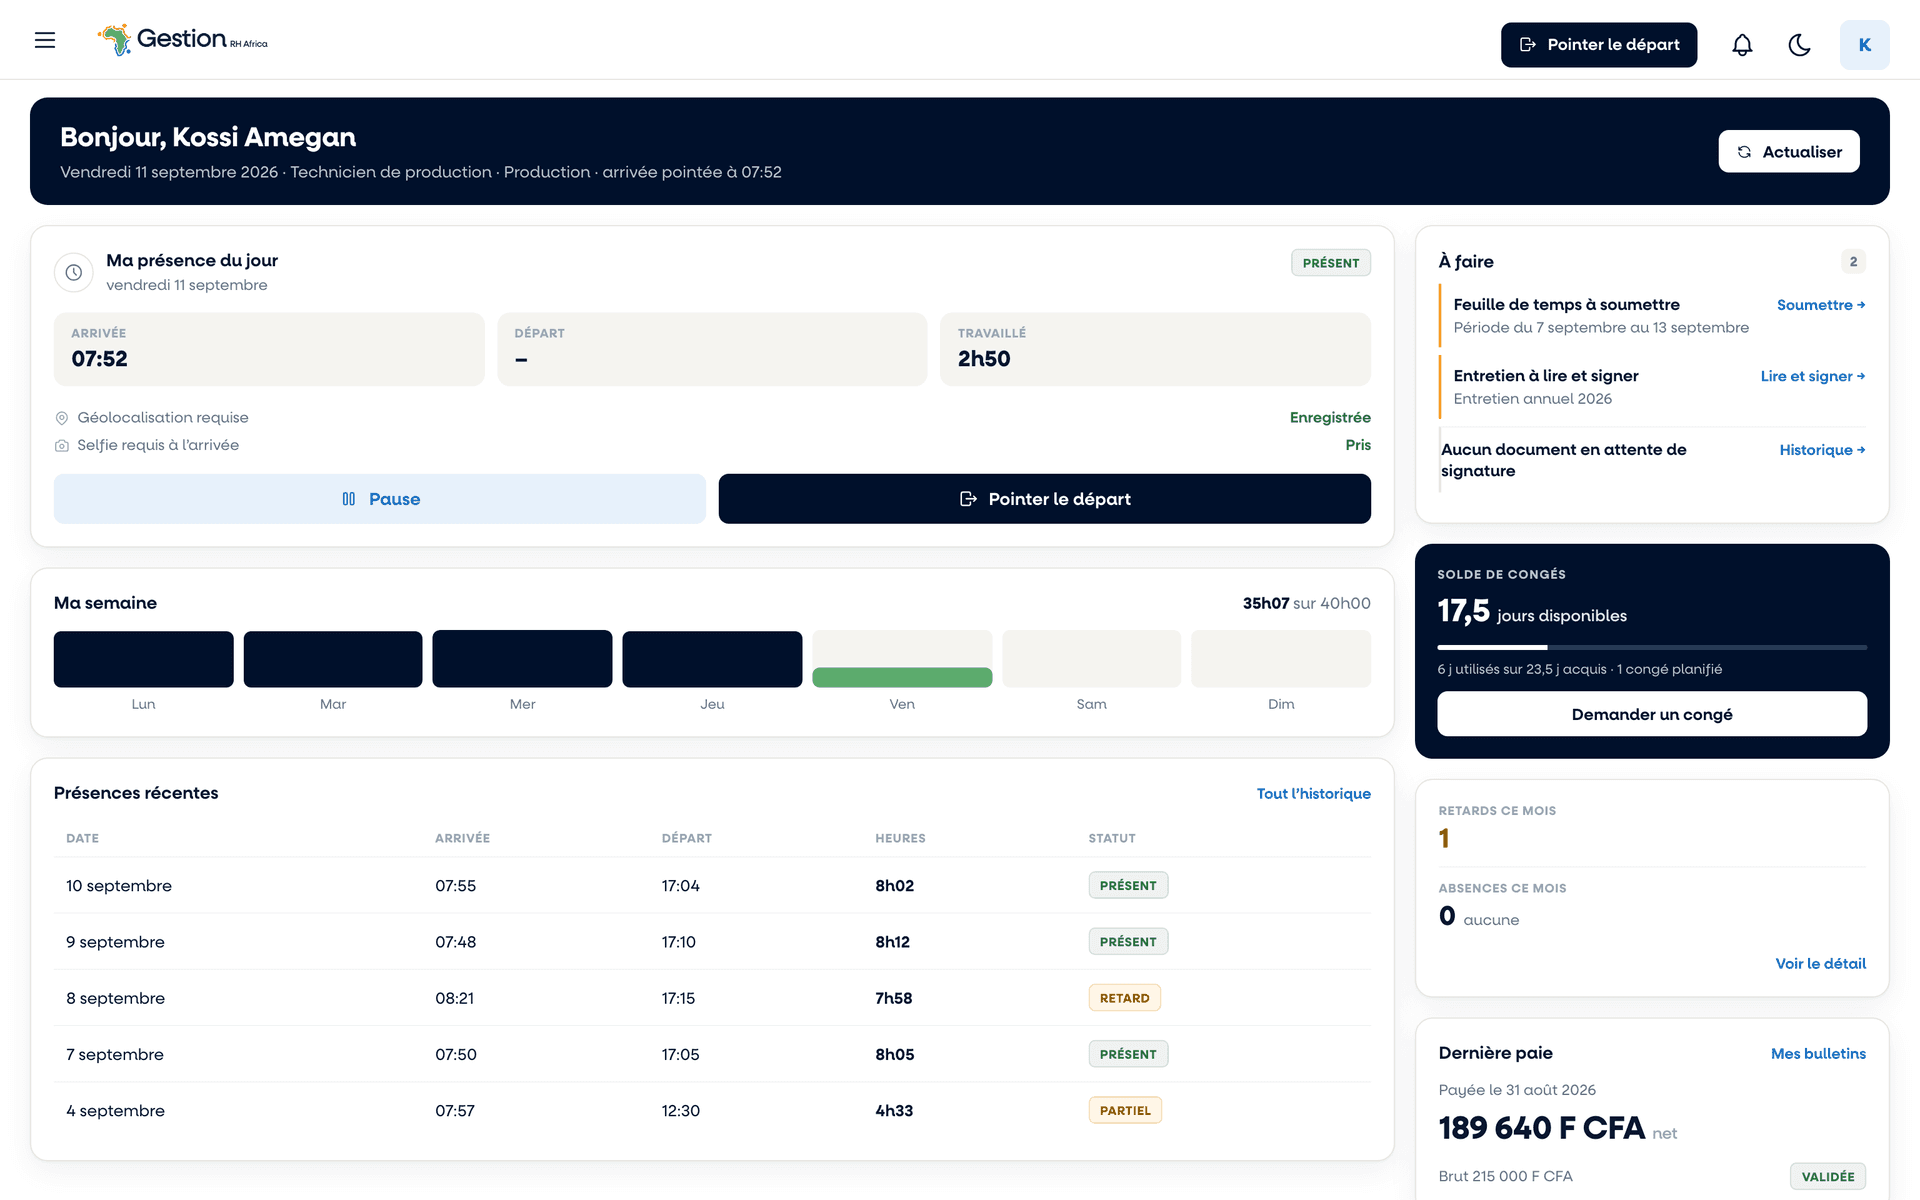This screenshot has width=1920, height=1200.
Task: Click the RETARD badge for 8 septembre
Action: 1124,998
